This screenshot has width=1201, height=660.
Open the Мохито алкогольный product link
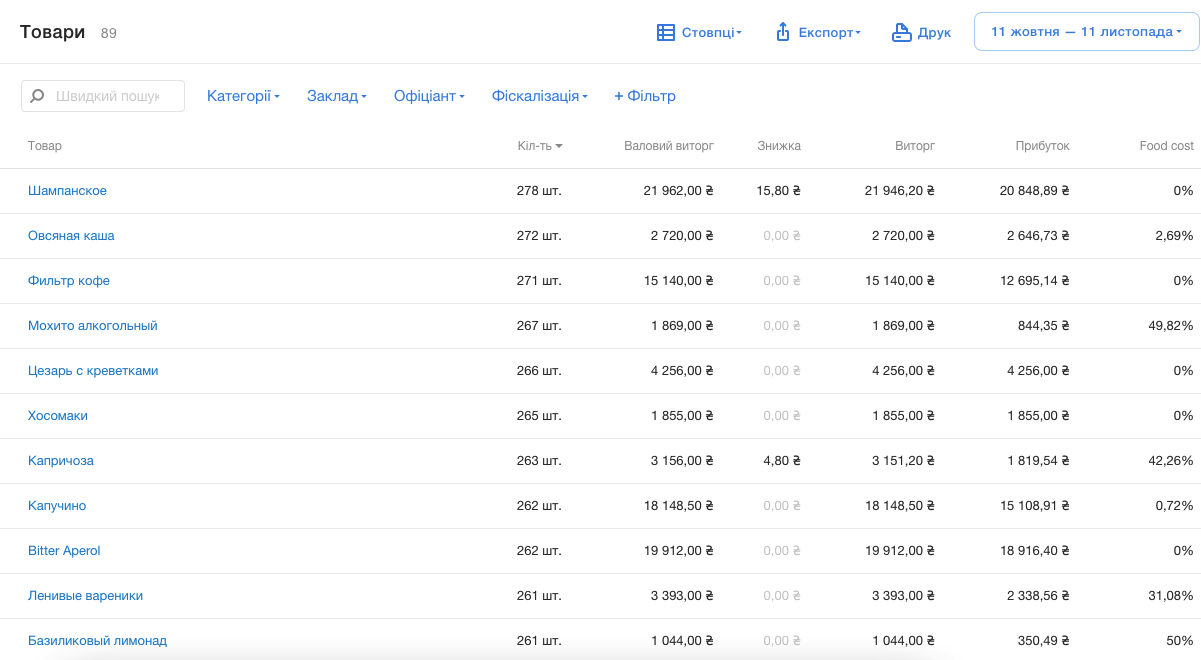point(93,326)
